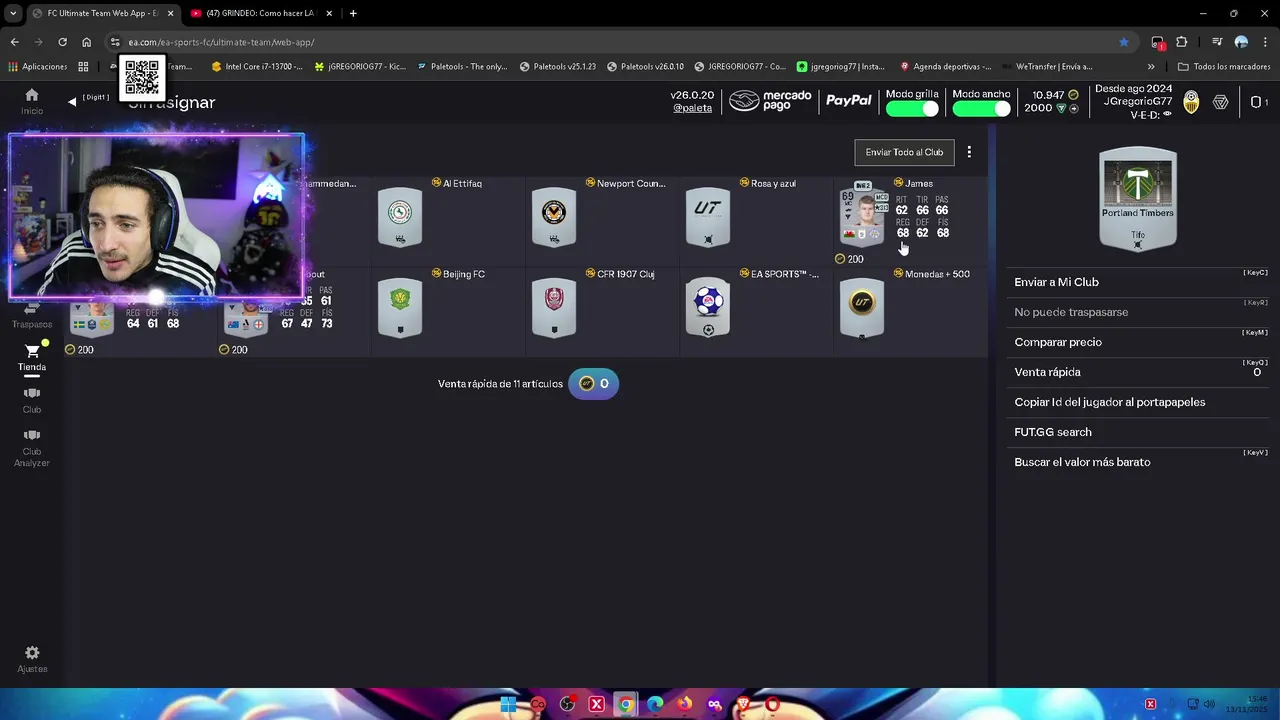This screenshot has height=720, width=1280.
Task: Open Windows Start menu
Action: click(x=508, y=704)
